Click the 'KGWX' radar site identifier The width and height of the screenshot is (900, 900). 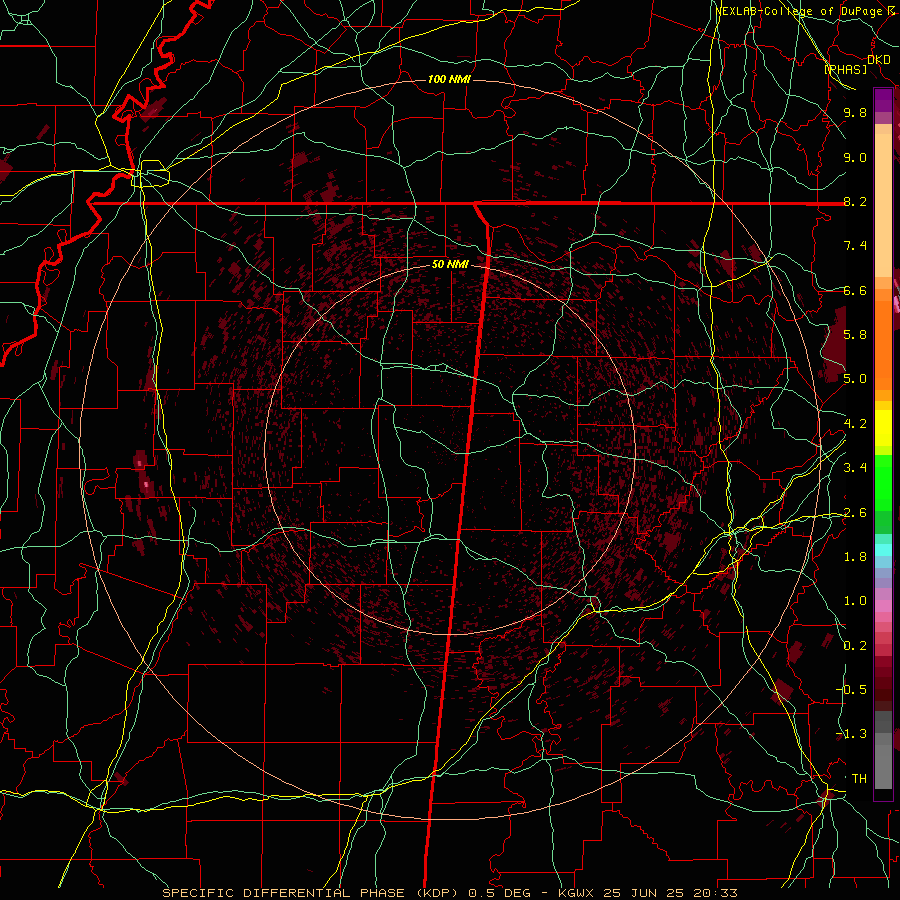578,893
